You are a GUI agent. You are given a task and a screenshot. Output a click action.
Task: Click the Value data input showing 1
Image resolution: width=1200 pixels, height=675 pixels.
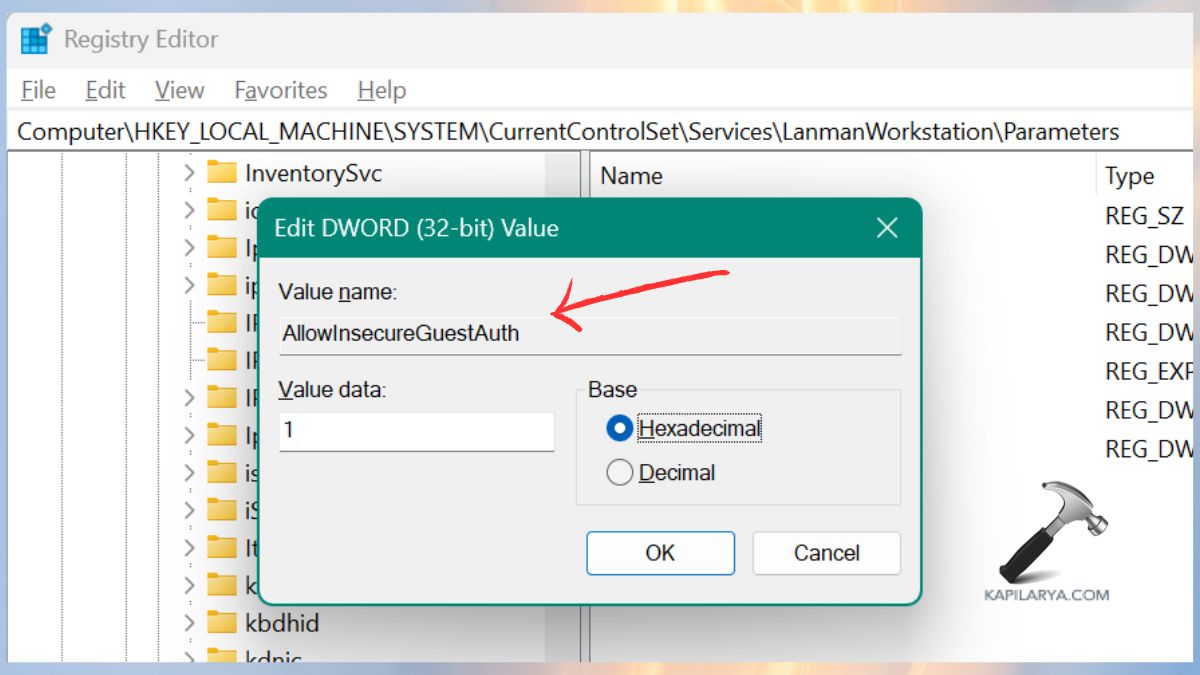tap(416, 431)
